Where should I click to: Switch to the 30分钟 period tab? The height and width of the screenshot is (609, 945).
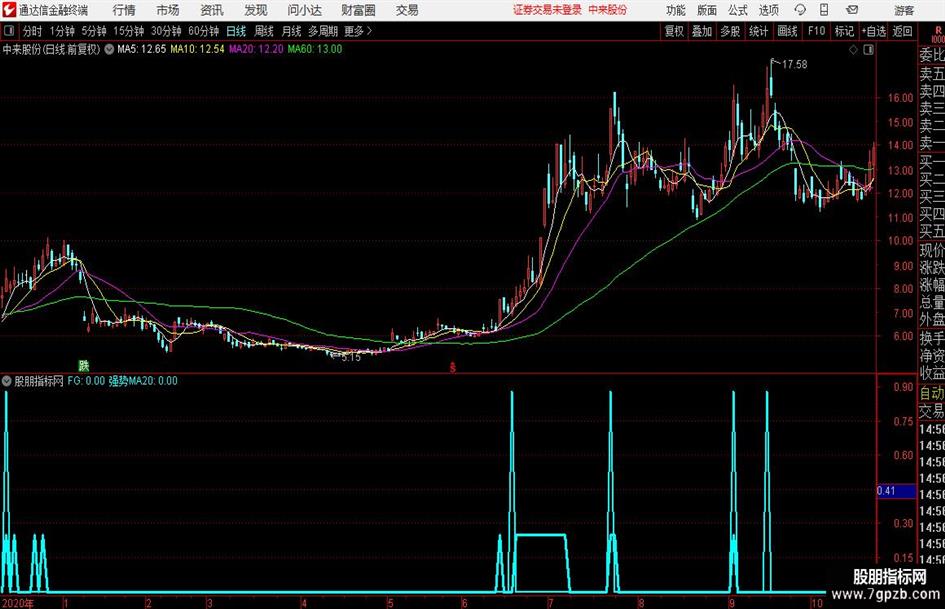(x=166, y=31)
